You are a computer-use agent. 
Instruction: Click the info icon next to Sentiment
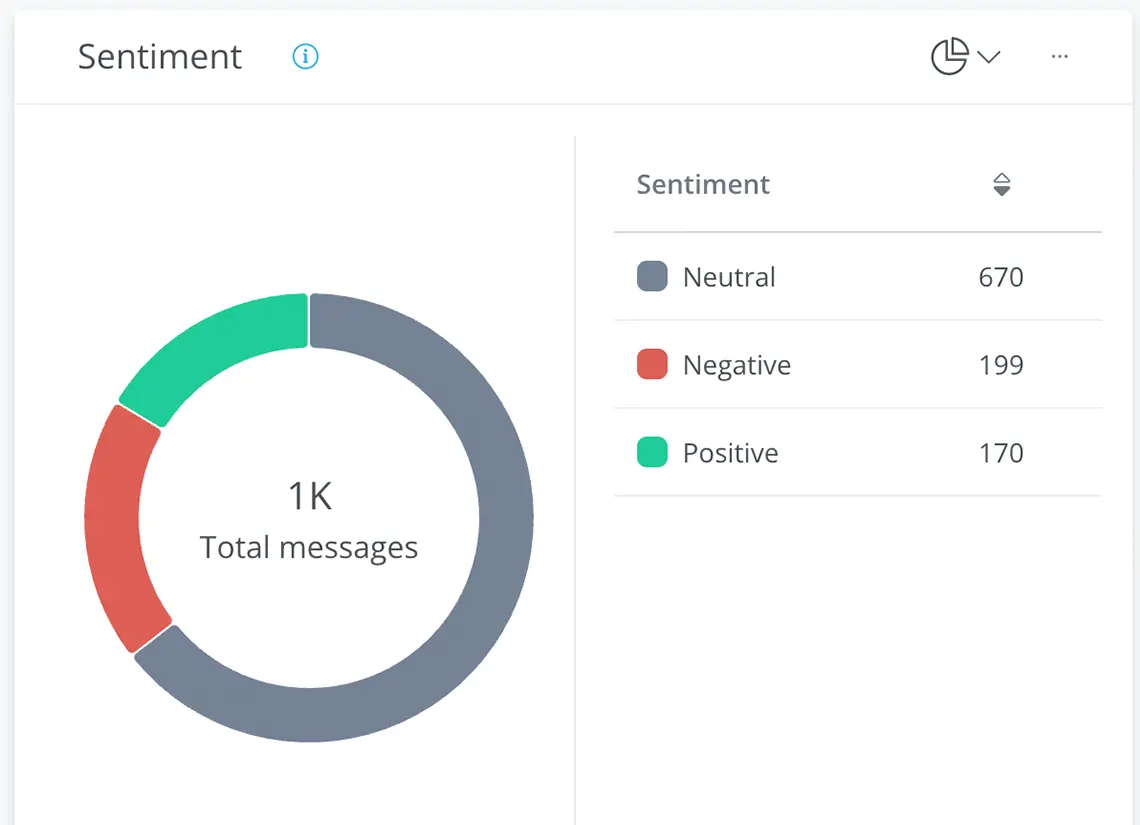coord(305,57)
